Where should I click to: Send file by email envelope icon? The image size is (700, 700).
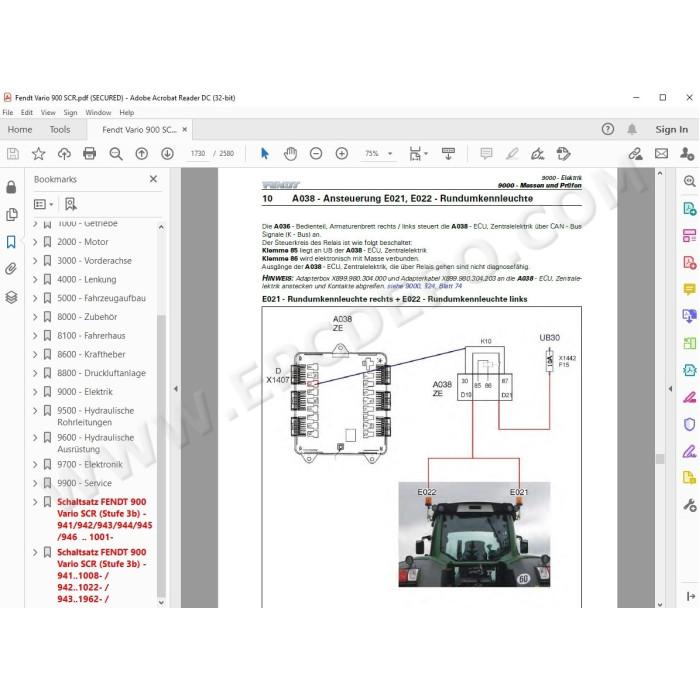click(x=662, y=154)
